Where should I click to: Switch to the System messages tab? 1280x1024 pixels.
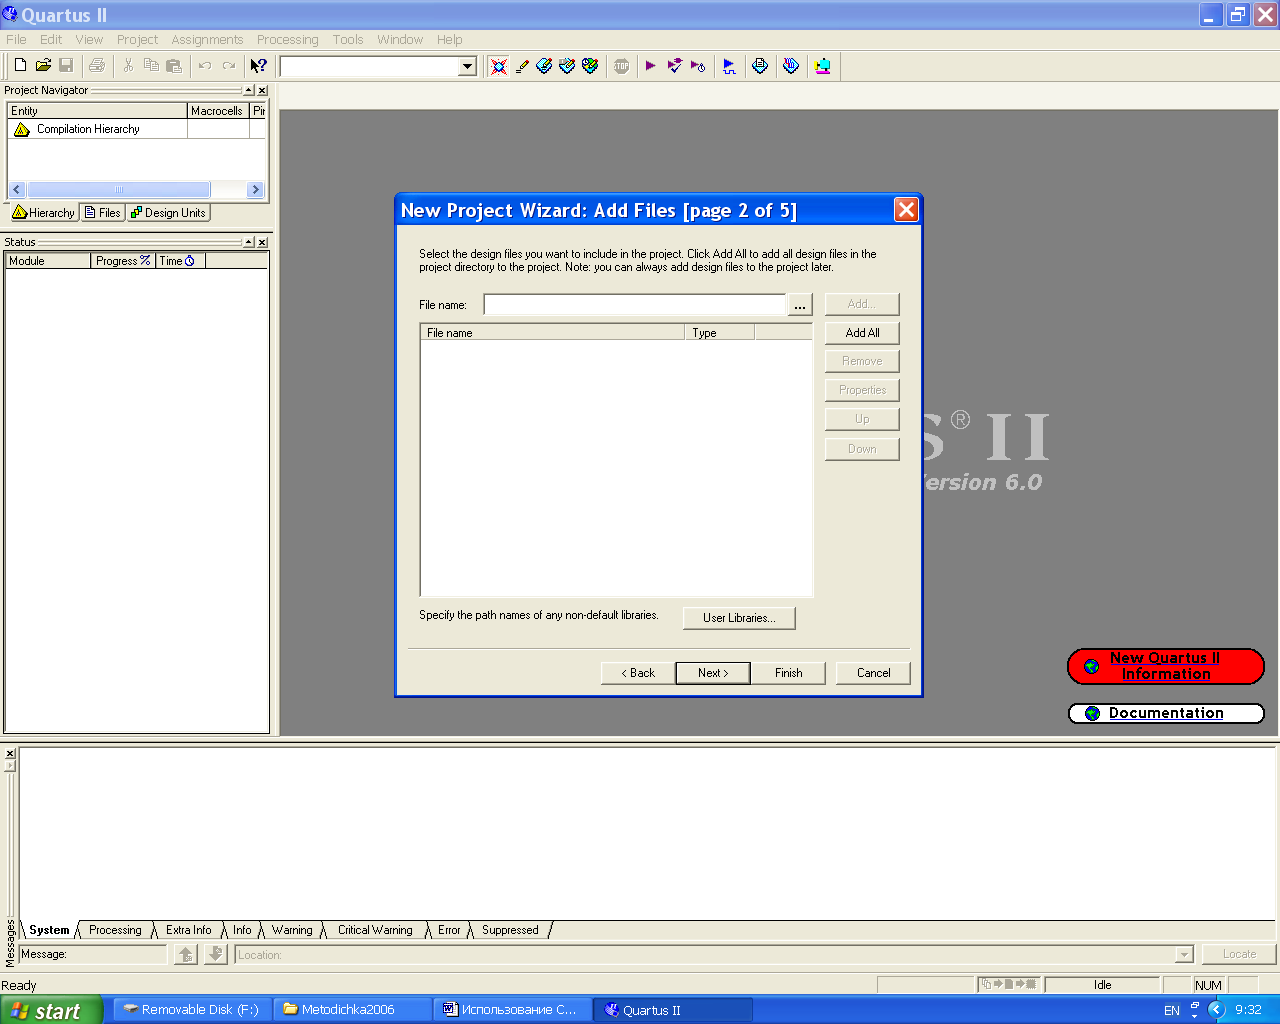pyautogui.click(x=49, y=930)
